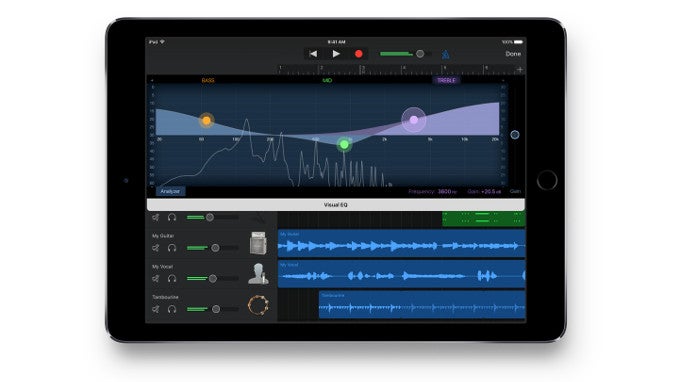Viewport: 680px width, 382px height.
Task: Tap the clock in the iPad status bar
Action: tap(336, 42)
